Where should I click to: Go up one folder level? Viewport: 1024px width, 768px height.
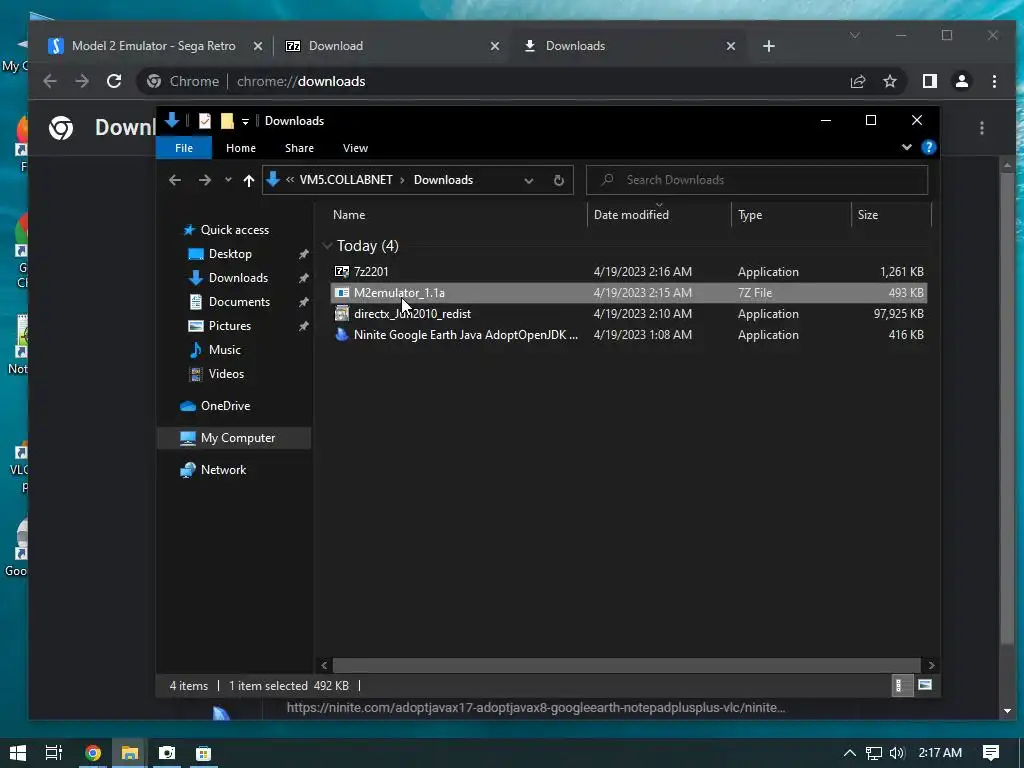[x=249, y=180]
